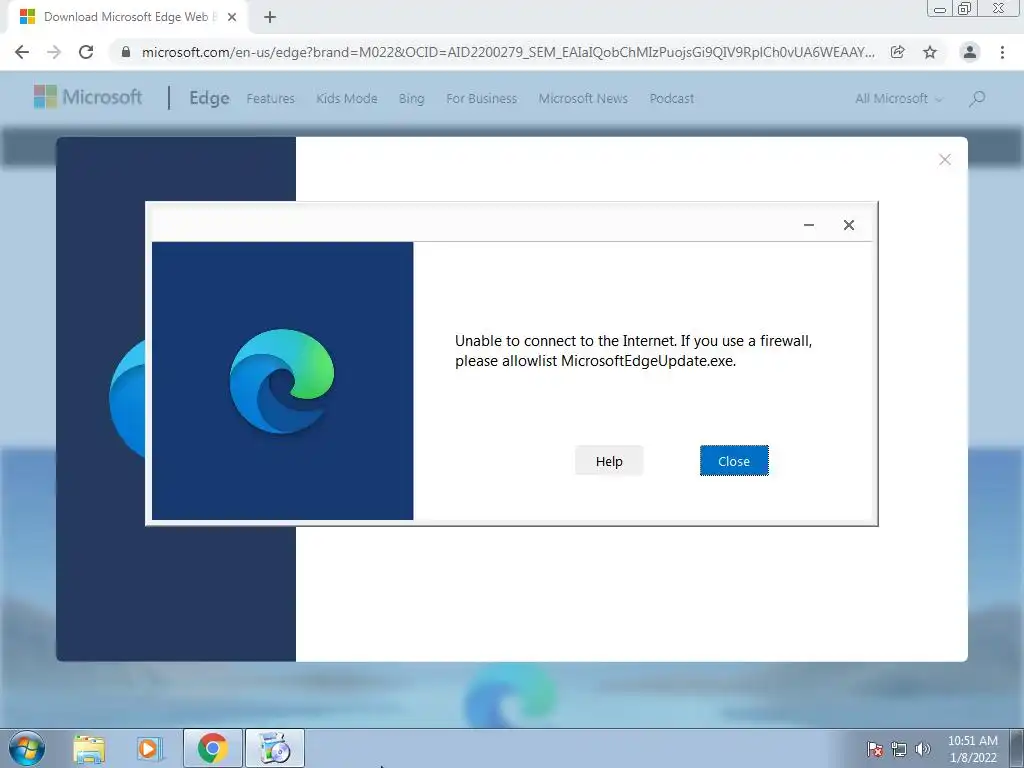
Task: Click the Help button in installer dialog
Action: 609,461
